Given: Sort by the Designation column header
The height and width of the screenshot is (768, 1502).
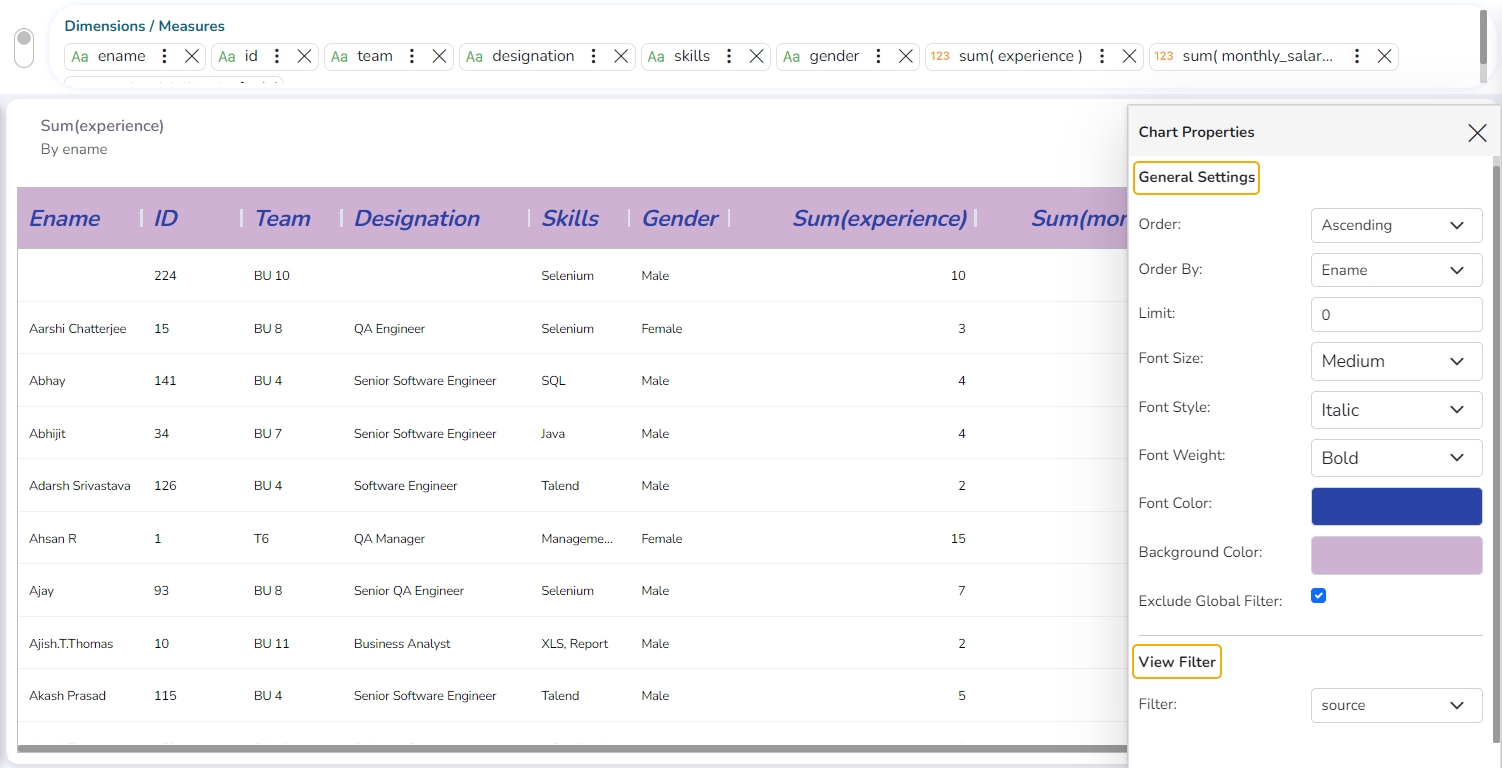Looking at the screenshot, I should point(417,219).
